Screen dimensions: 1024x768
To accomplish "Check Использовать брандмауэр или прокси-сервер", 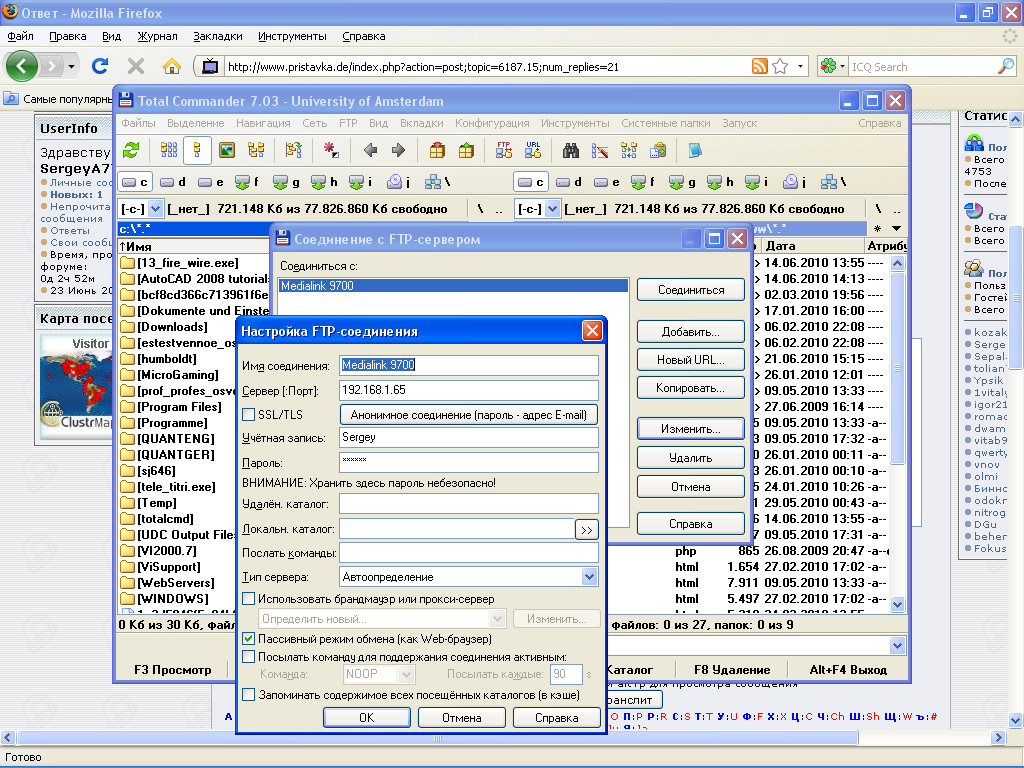I will tap(249, 599).
